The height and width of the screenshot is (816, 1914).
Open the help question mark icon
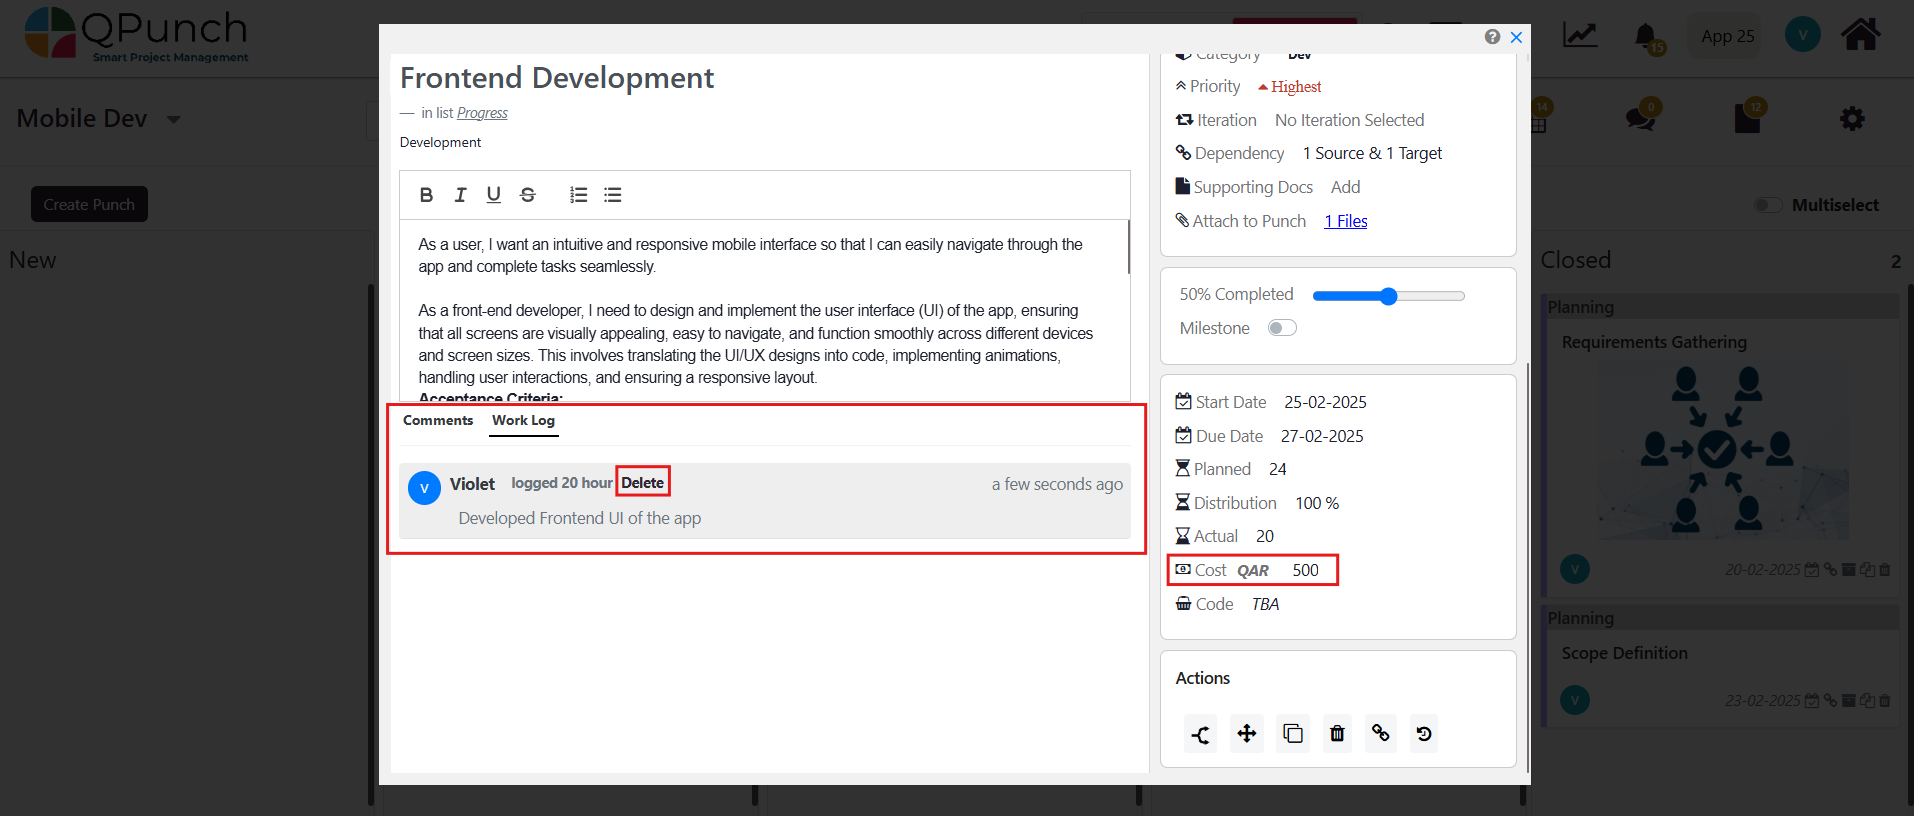pyautogui.click(x=1492, y=37)
